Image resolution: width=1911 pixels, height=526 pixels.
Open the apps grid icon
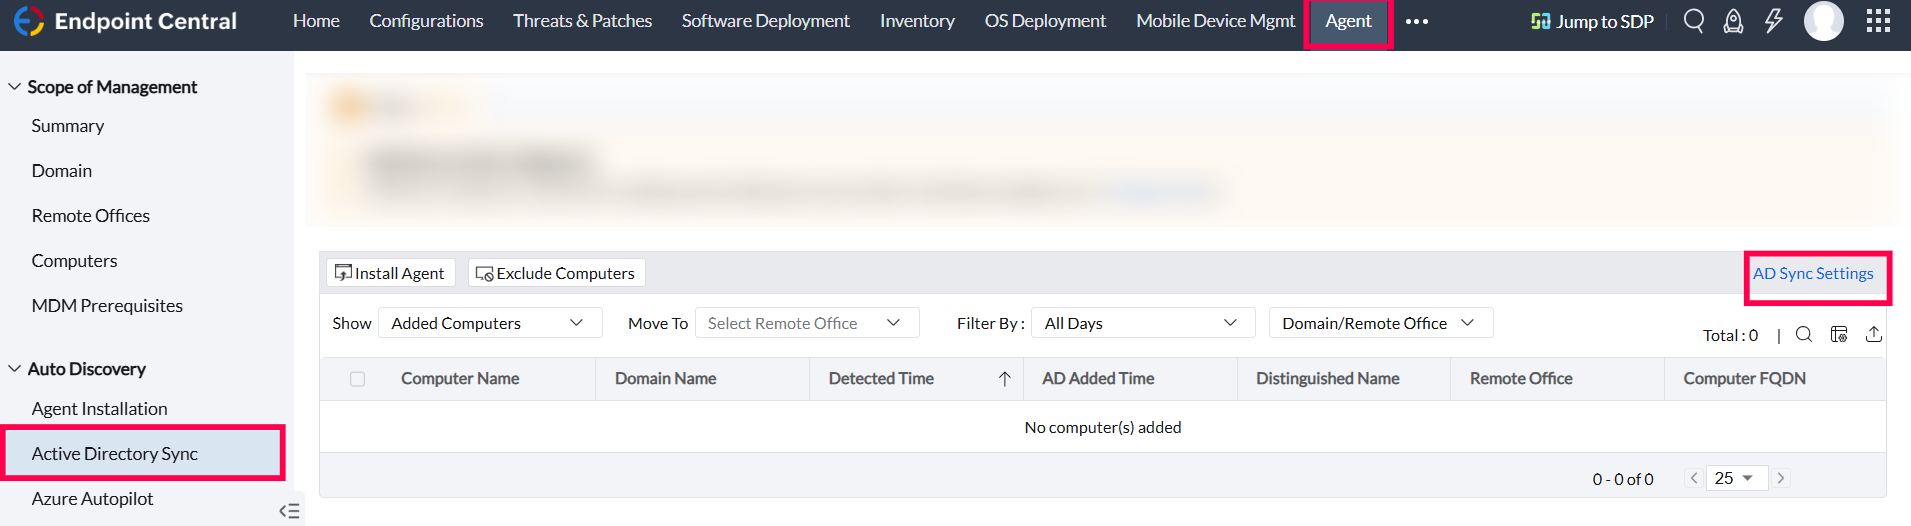click(x=1878, y=21)
